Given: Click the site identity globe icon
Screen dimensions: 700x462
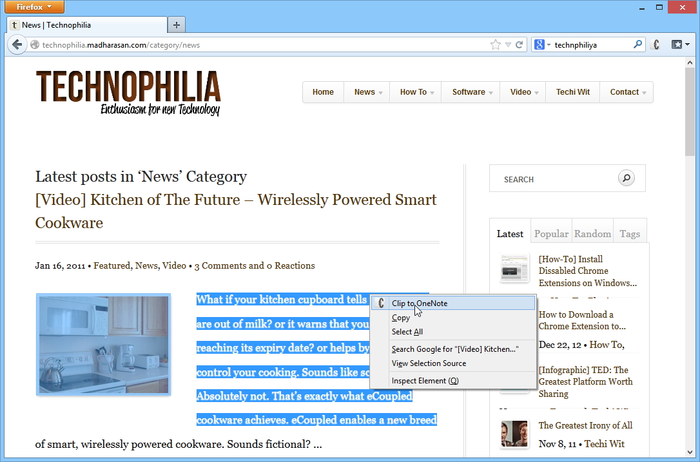Looking at the screenshot, I should coord(34,45).
